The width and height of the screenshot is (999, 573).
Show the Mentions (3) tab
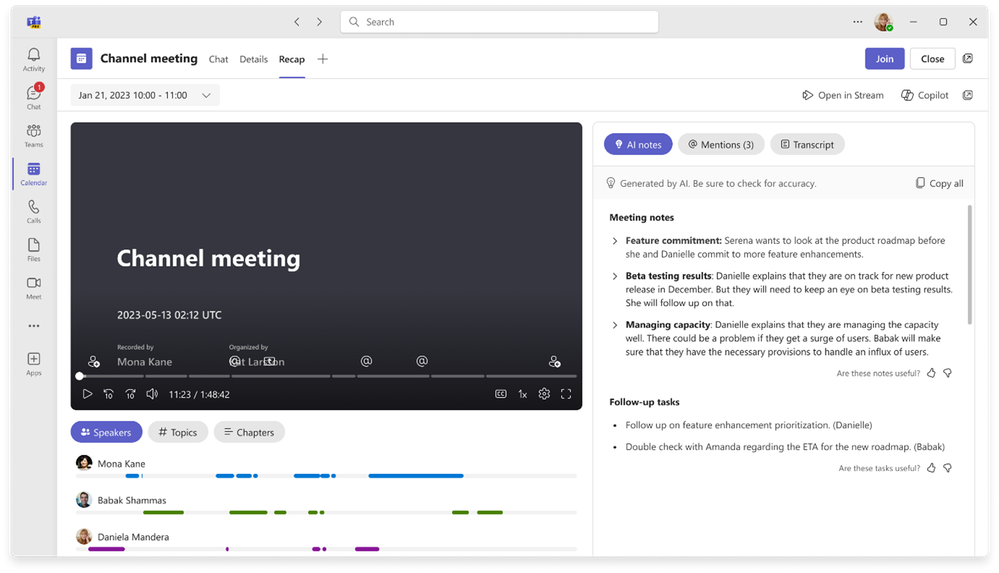[721, 145]
